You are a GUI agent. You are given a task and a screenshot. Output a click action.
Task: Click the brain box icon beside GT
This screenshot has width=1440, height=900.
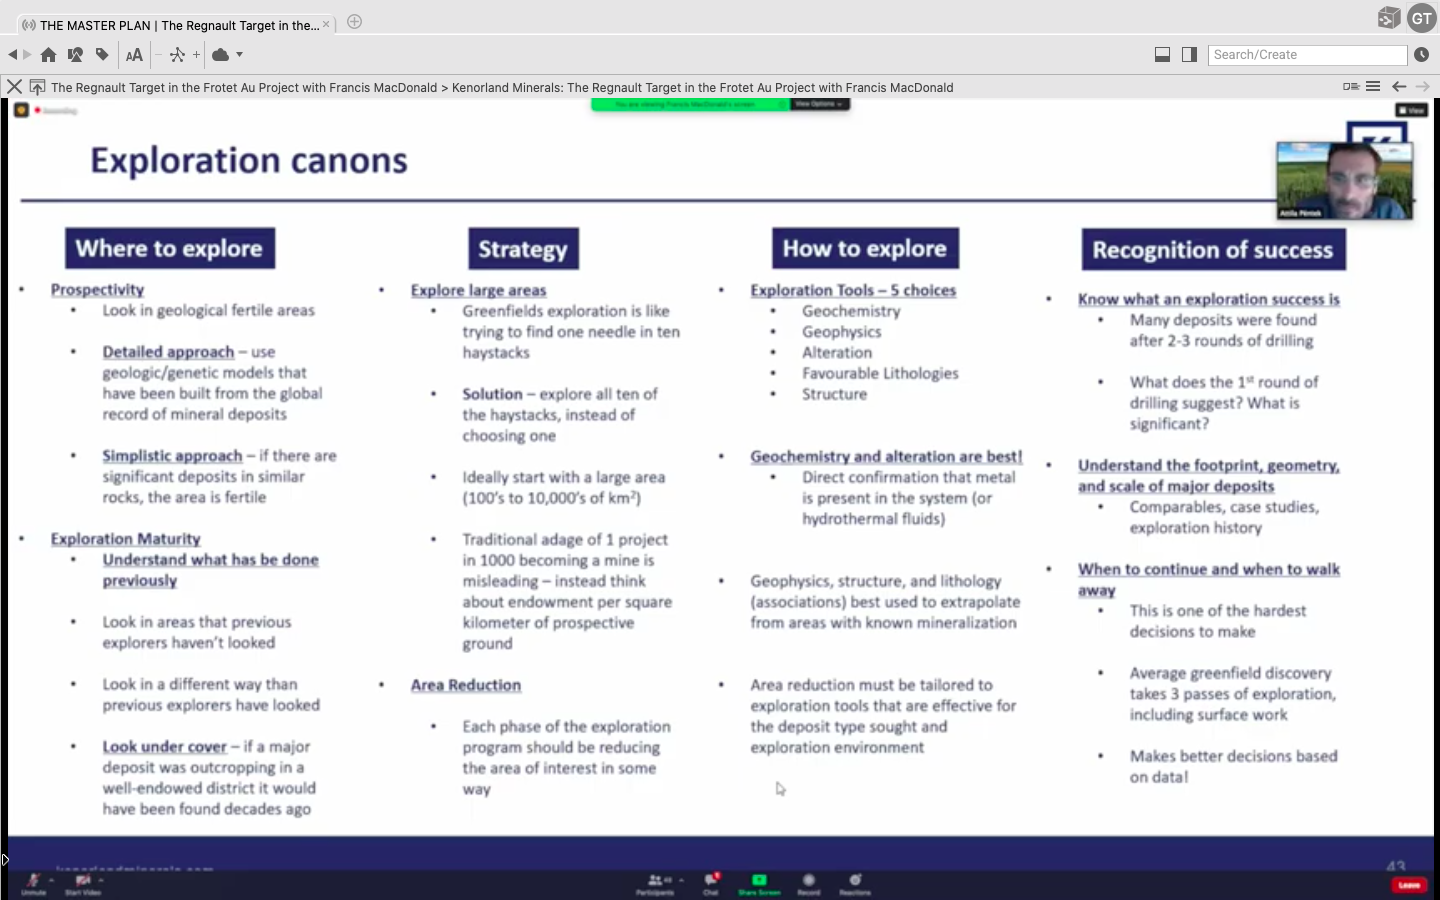(x=1388, y=18)
